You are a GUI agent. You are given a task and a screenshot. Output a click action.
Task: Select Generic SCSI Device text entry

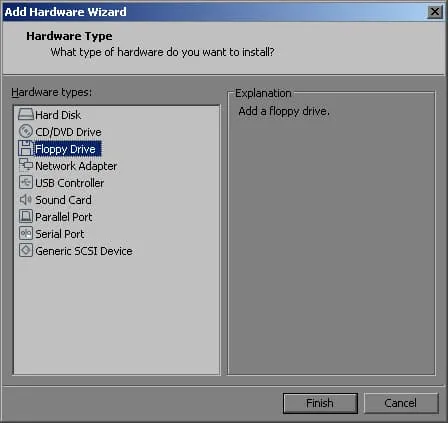point(84,251)
